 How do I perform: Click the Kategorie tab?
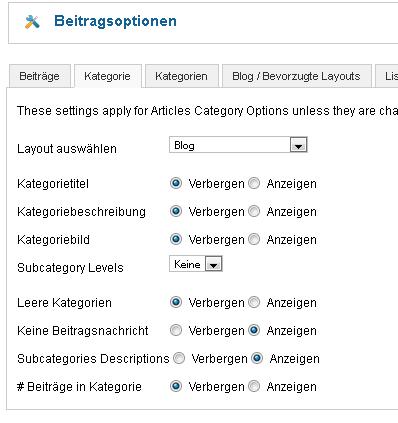[x=107, y=76]
